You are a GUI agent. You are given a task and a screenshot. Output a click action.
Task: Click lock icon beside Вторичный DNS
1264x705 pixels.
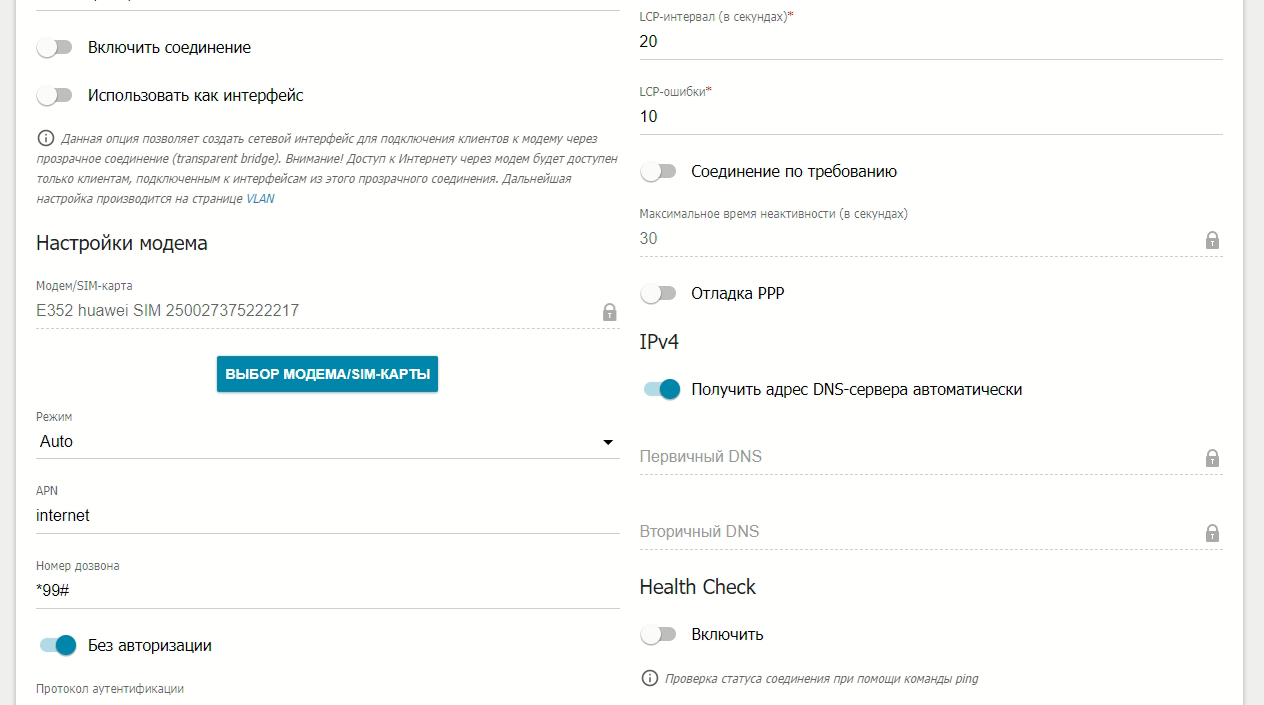point(1212,532)
